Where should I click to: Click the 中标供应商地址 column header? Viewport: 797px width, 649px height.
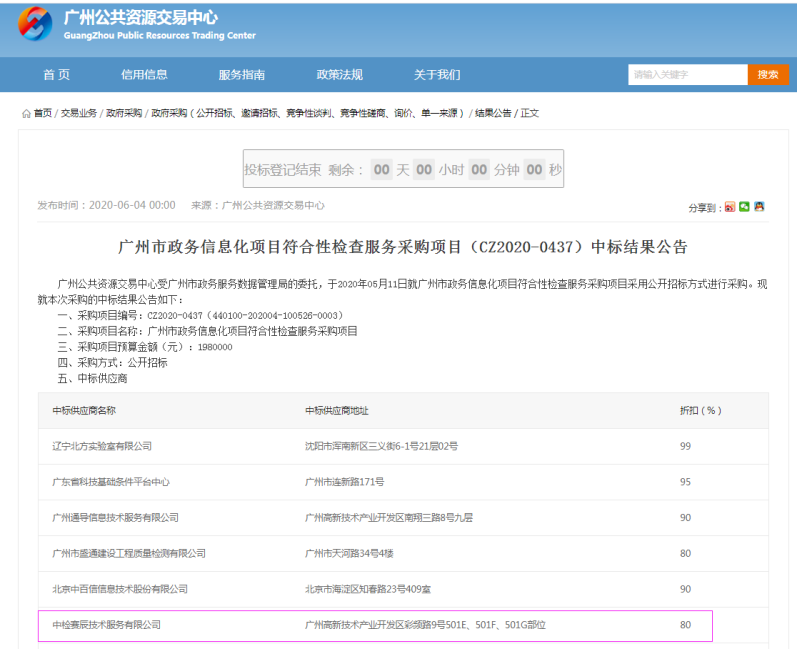click(x=336, y=411)
